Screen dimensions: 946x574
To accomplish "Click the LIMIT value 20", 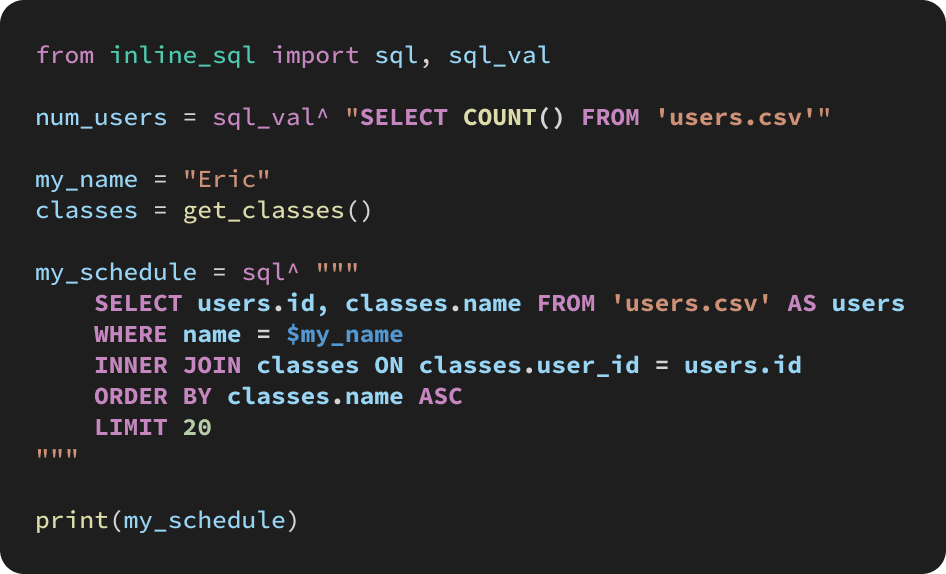I will 197,428.
